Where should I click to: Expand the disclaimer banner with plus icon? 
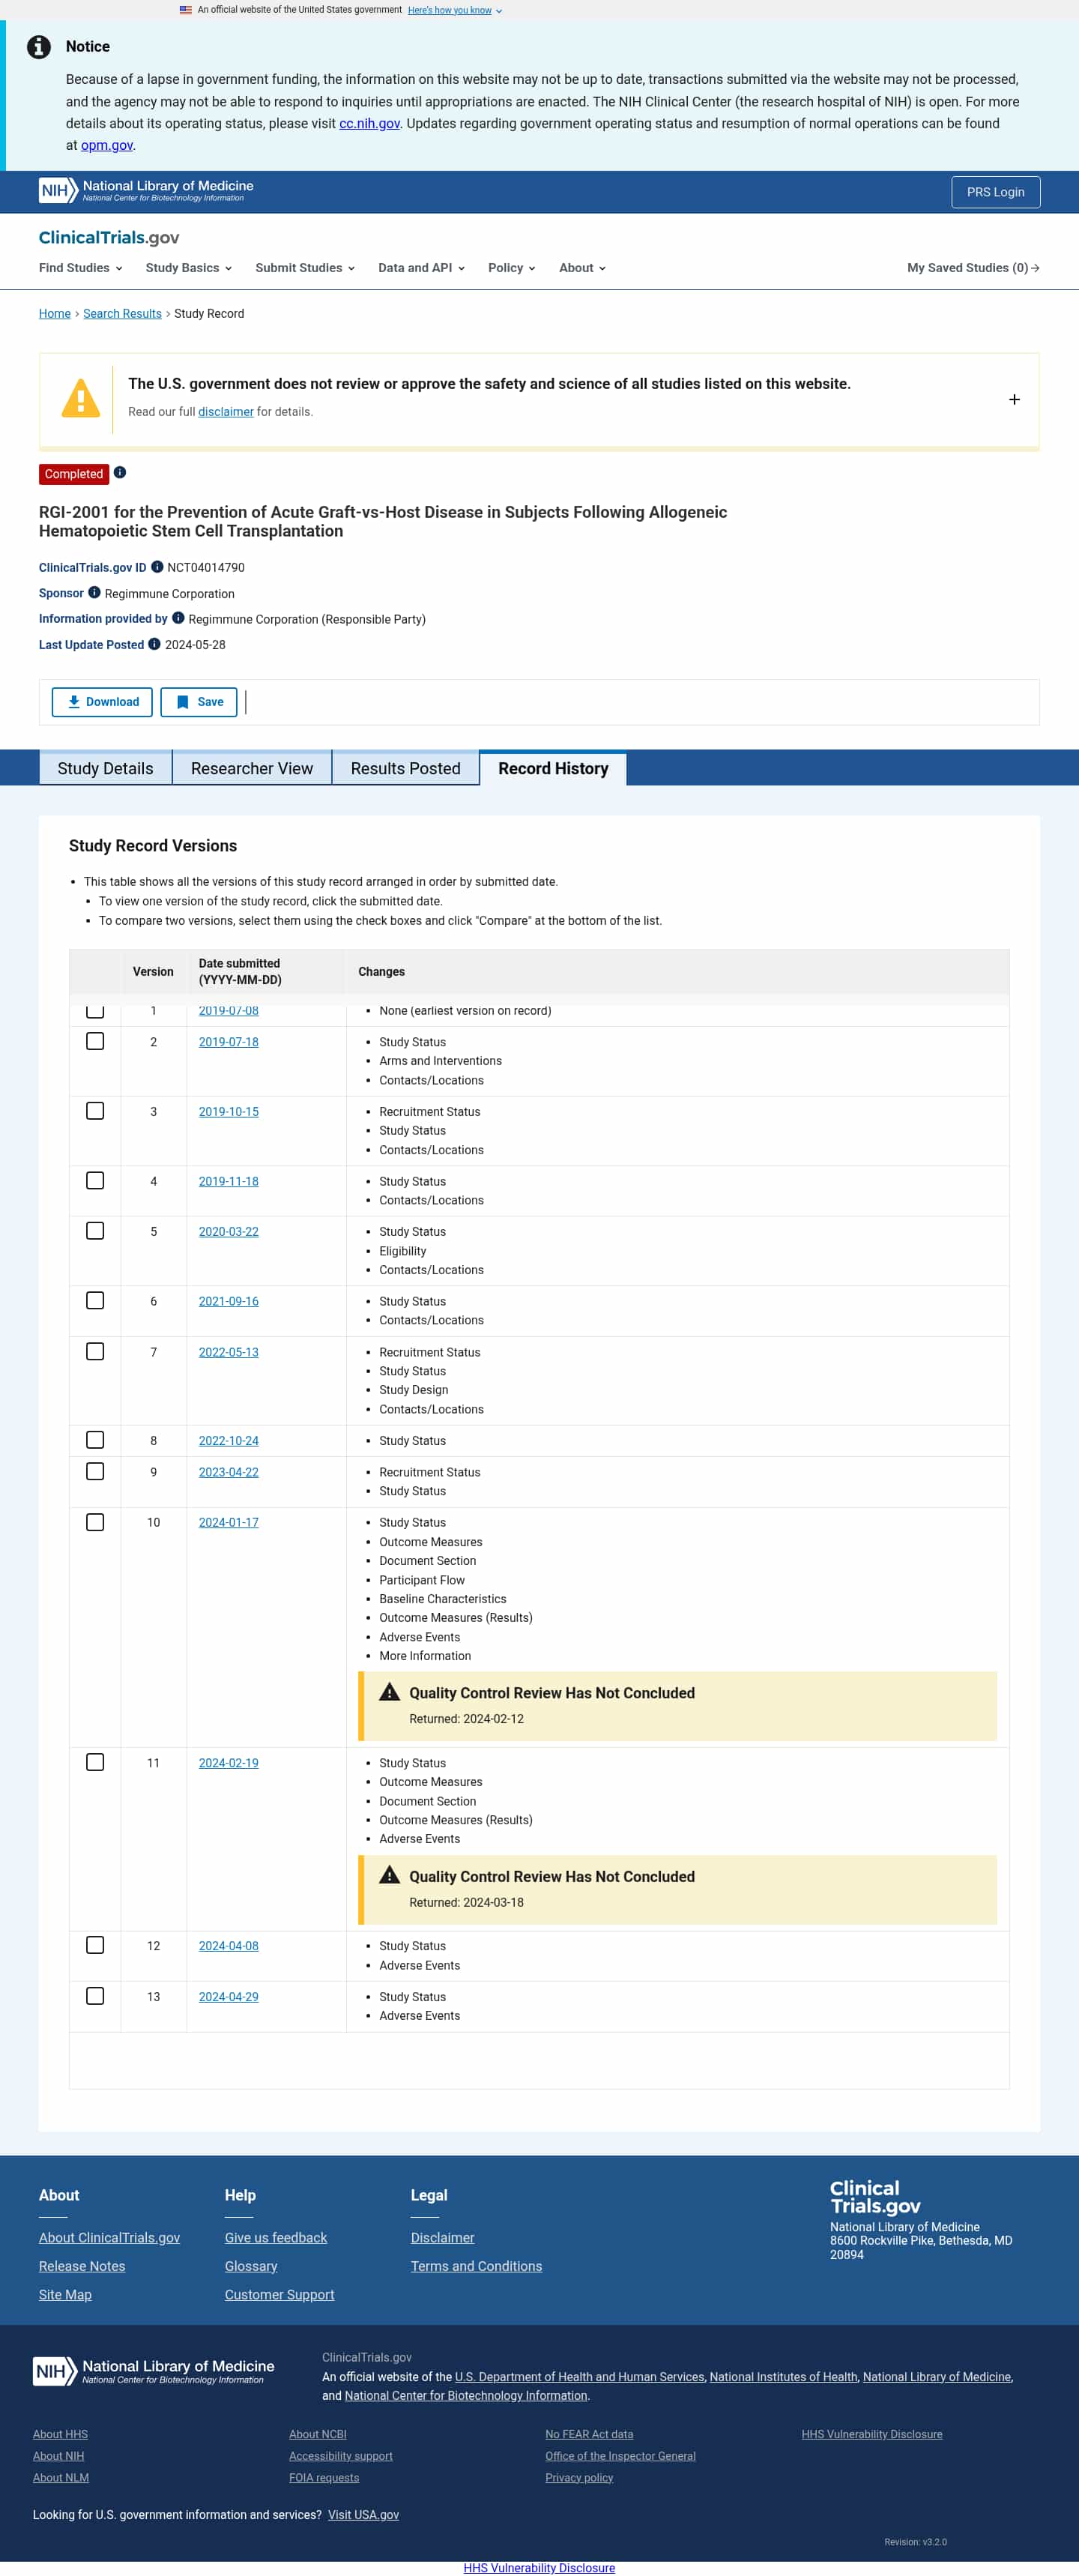1014,400
